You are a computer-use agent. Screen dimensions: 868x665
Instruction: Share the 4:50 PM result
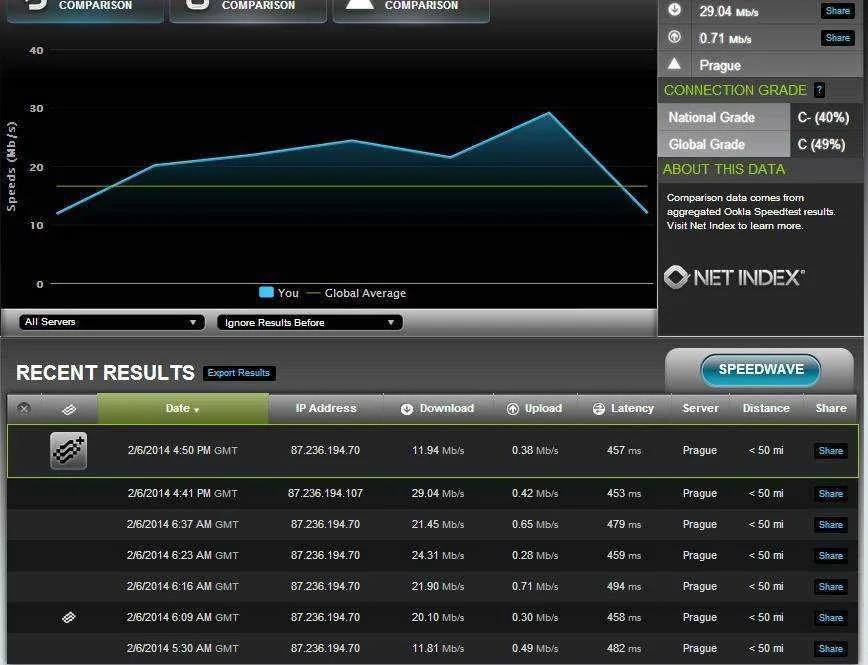tap(831, 451)
